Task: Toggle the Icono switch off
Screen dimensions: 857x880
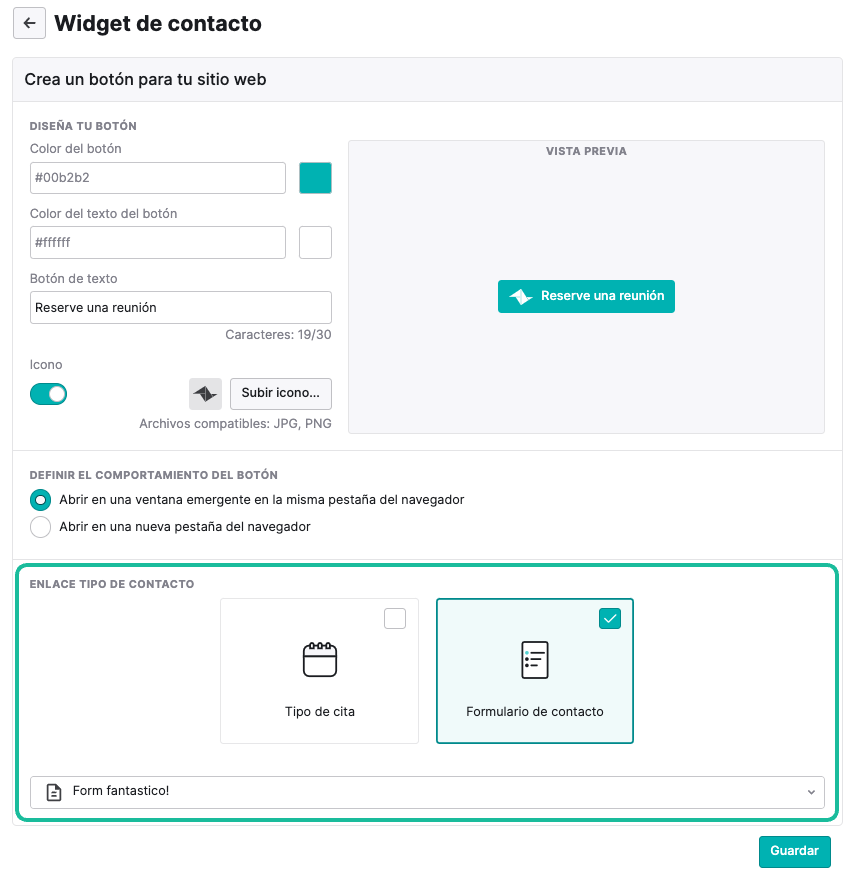Action: click(x=48, y=394)
